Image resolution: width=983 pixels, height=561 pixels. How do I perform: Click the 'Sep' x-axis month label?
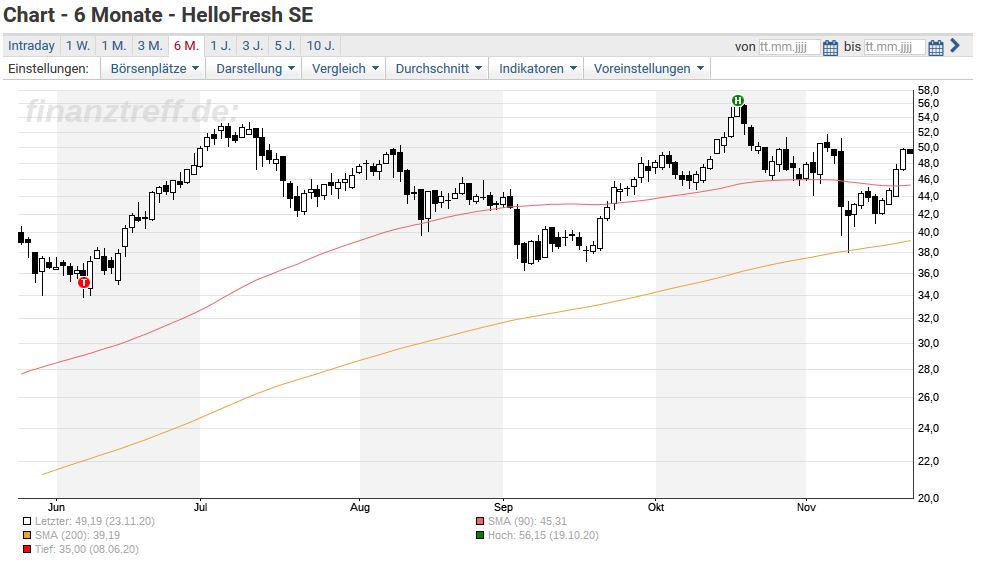click(x=503, y=507)
